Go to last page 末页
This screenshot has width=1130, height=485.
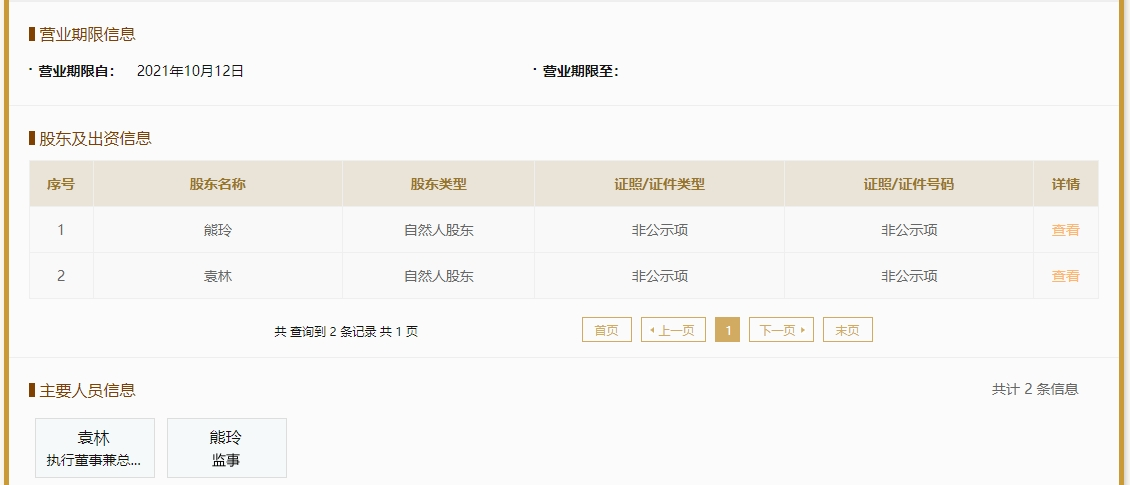click(848, 329)
